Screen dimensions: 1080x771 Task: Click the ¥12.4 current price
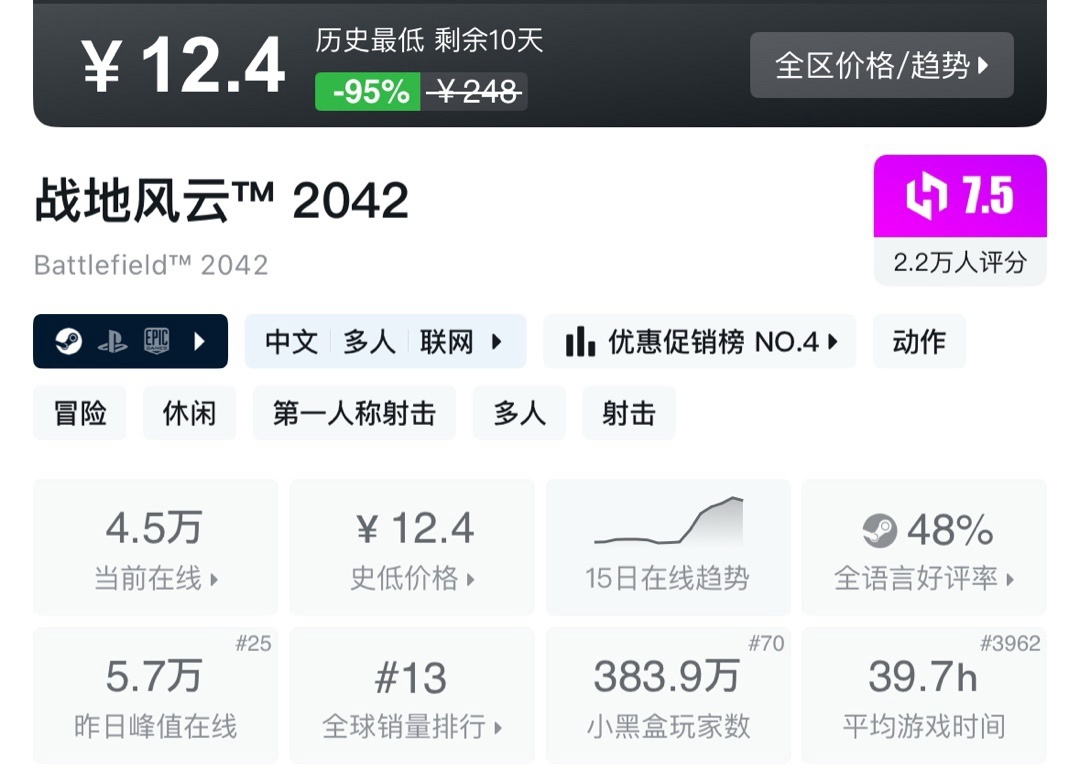pyautogui.click(x=183, y=65)
